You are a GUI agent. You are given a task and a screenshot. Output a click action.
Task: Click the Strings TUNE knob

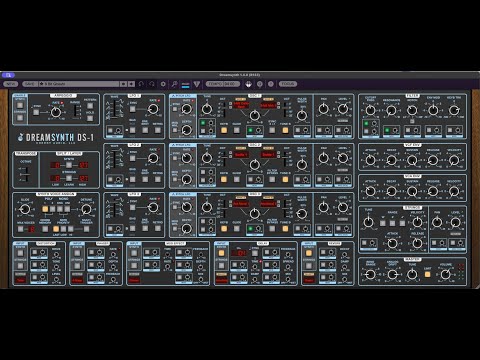[368, 222]
